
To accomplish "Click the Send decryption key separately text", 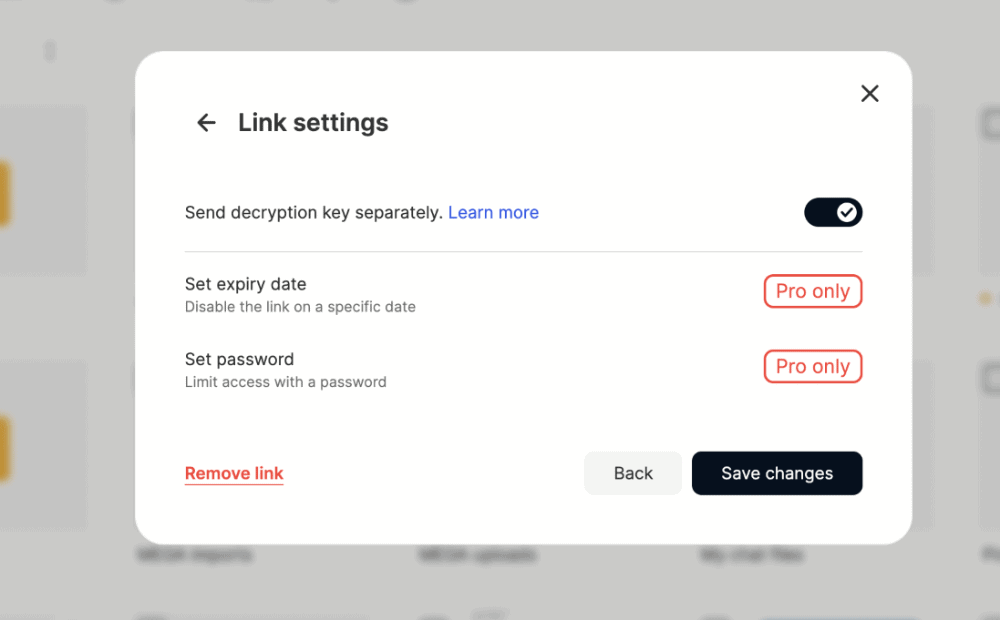I will point(313,212).
